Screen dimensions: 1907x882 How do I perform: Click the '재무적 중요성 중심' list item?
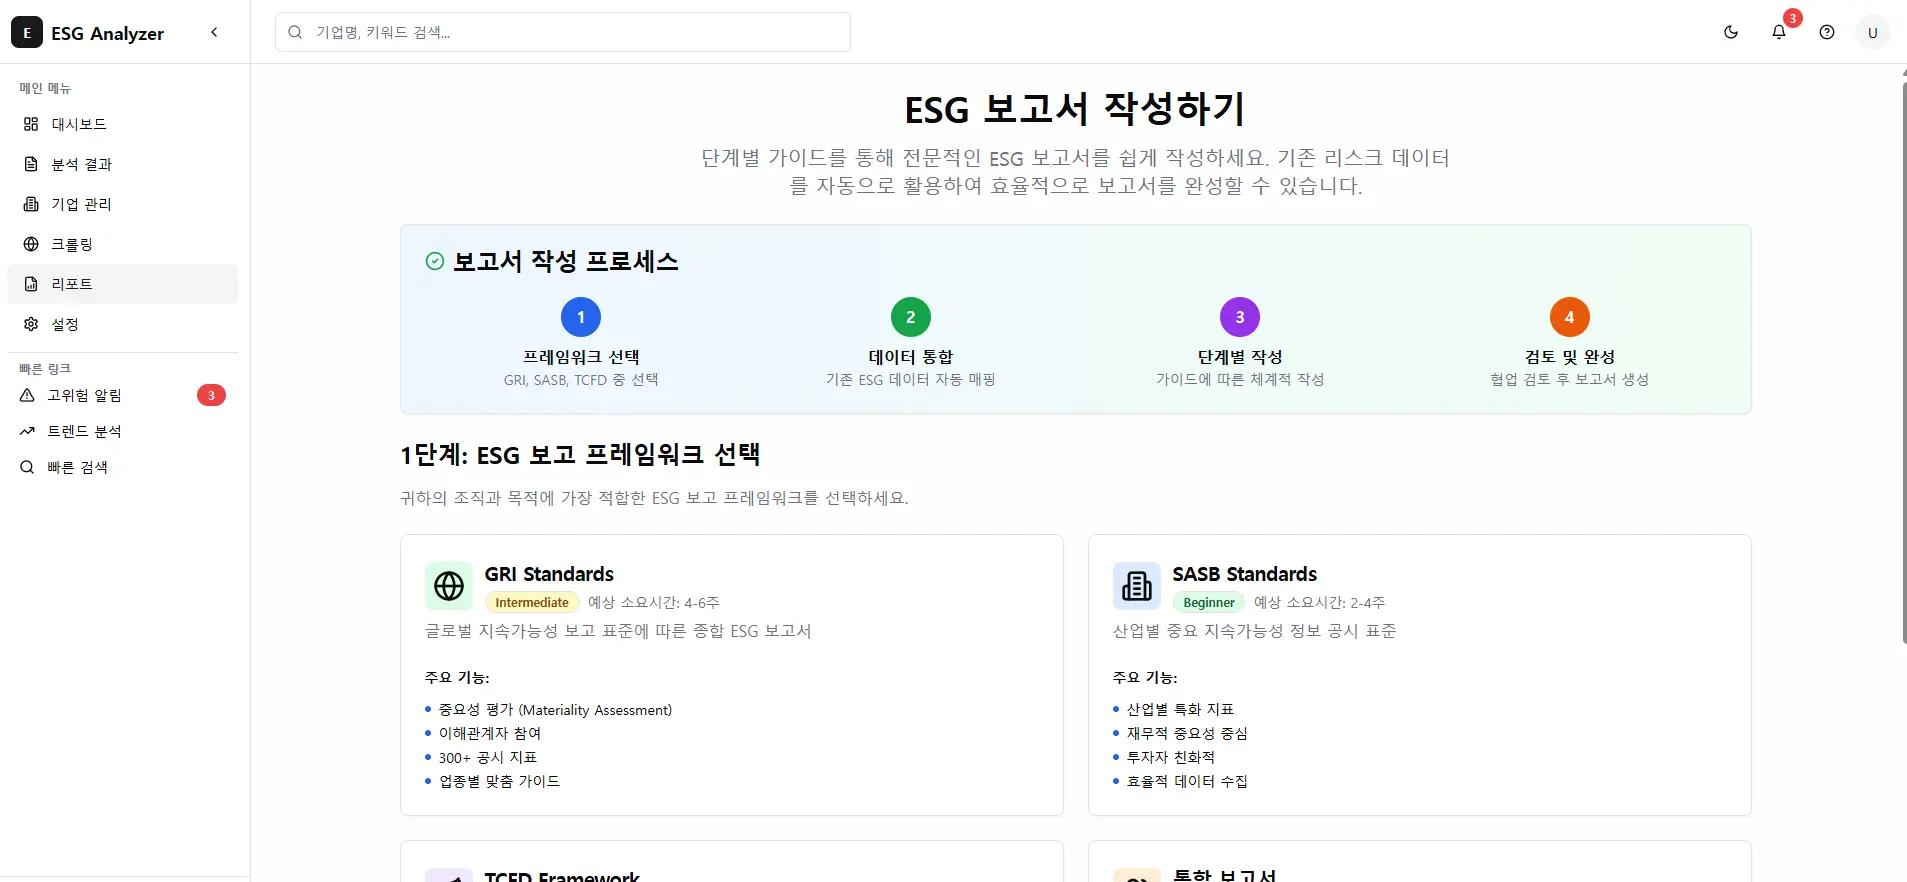(x=1187, y=734)
